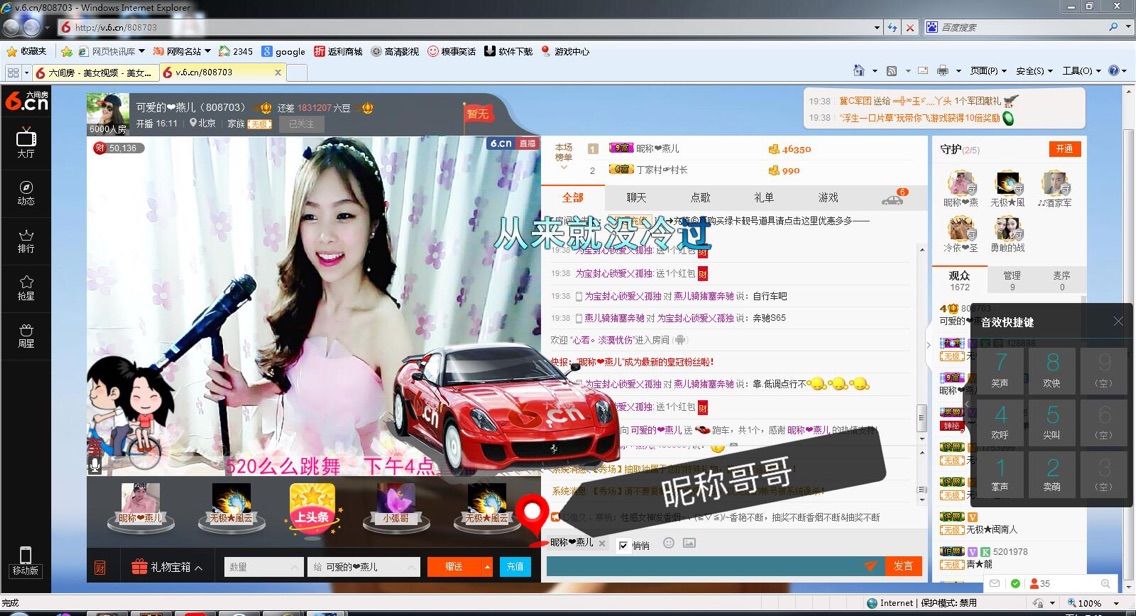Open the 数量 quantity dropdown
This screenshot has height=616, width=1136.
pyautogui.click(x=264, y=567)
